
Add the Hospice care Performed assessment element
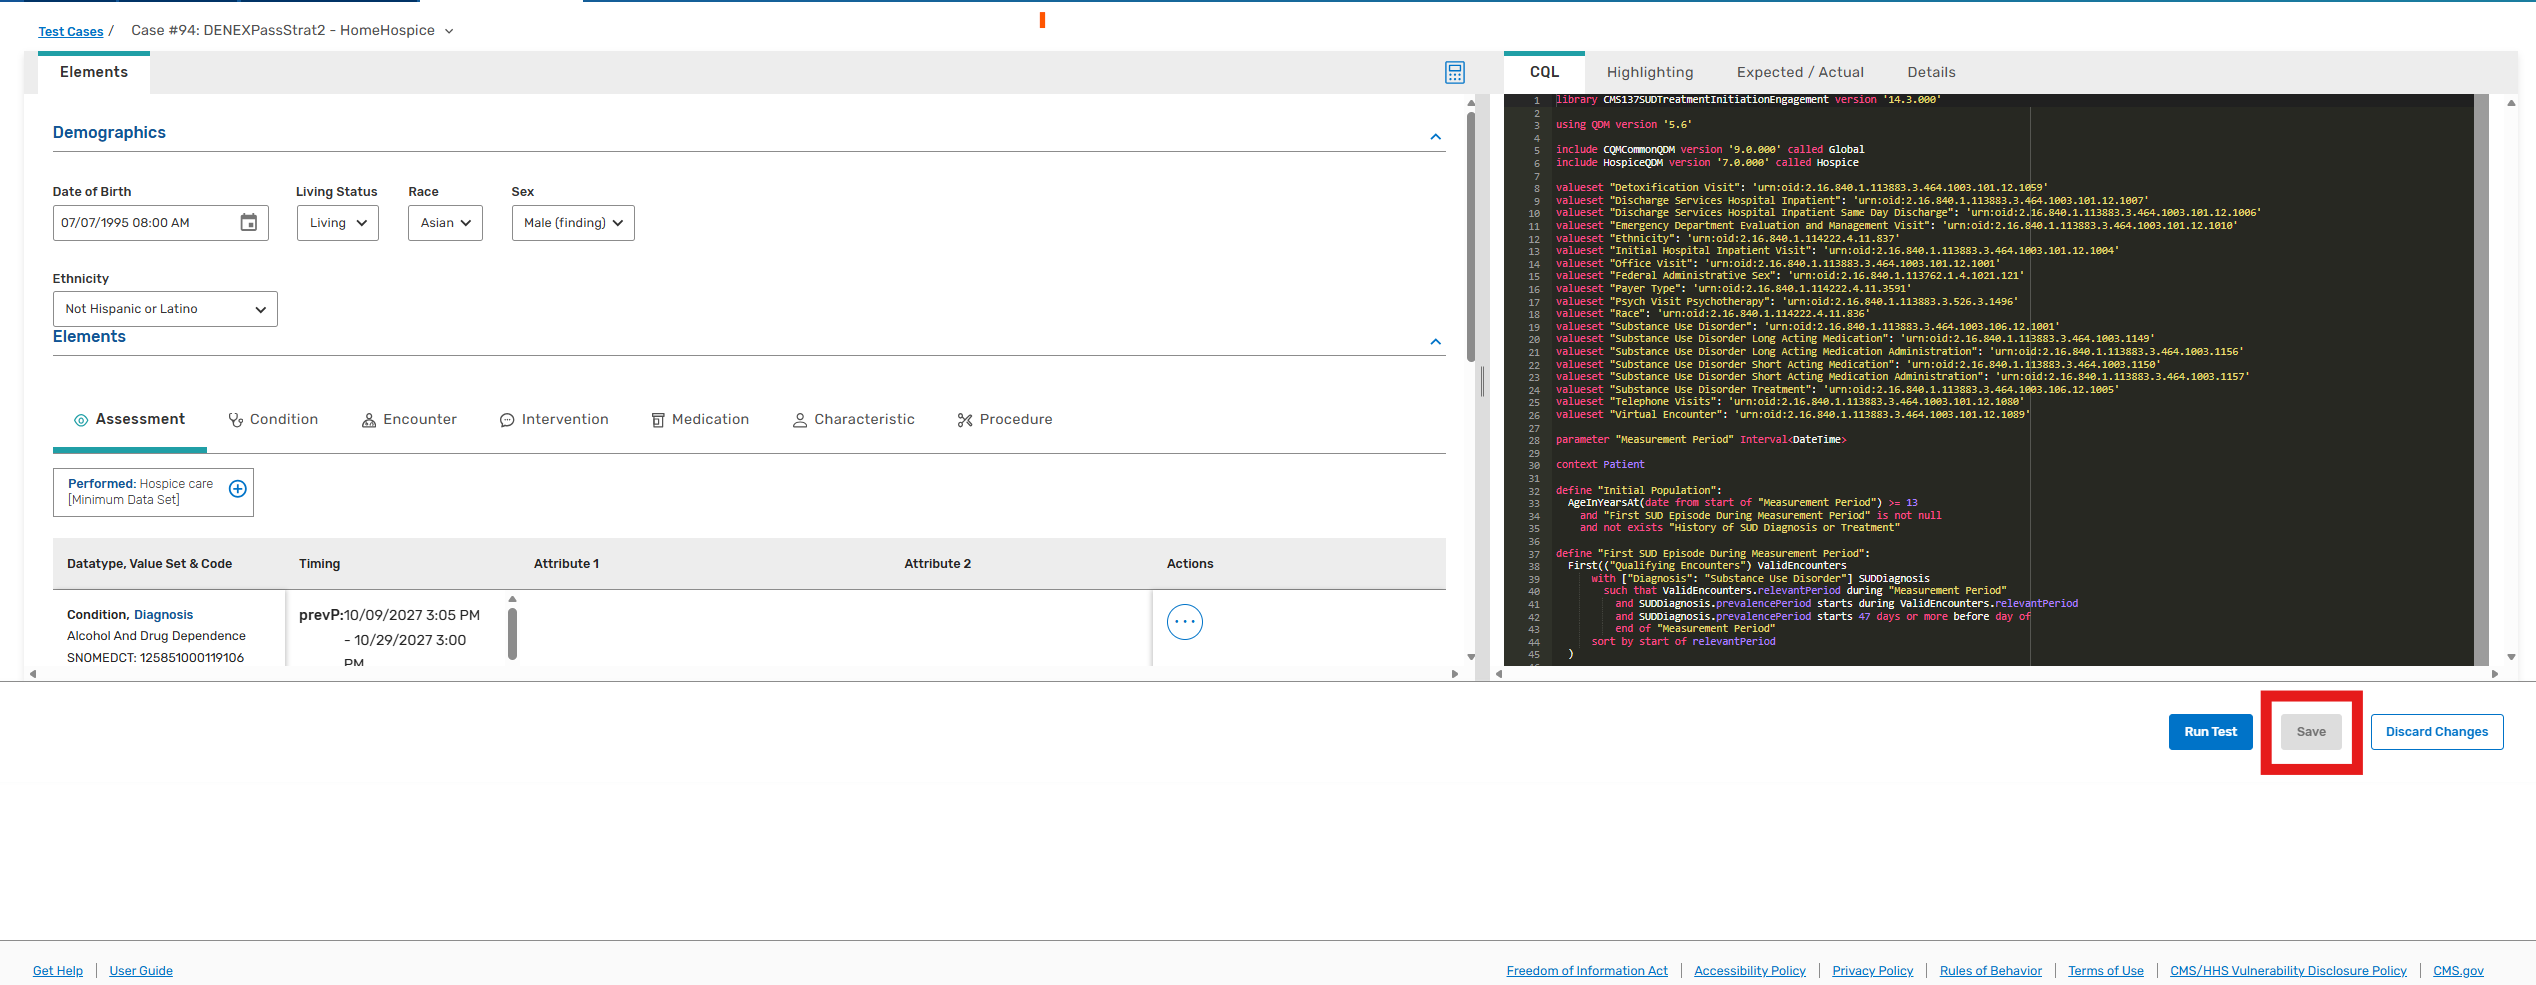(238, 489)
